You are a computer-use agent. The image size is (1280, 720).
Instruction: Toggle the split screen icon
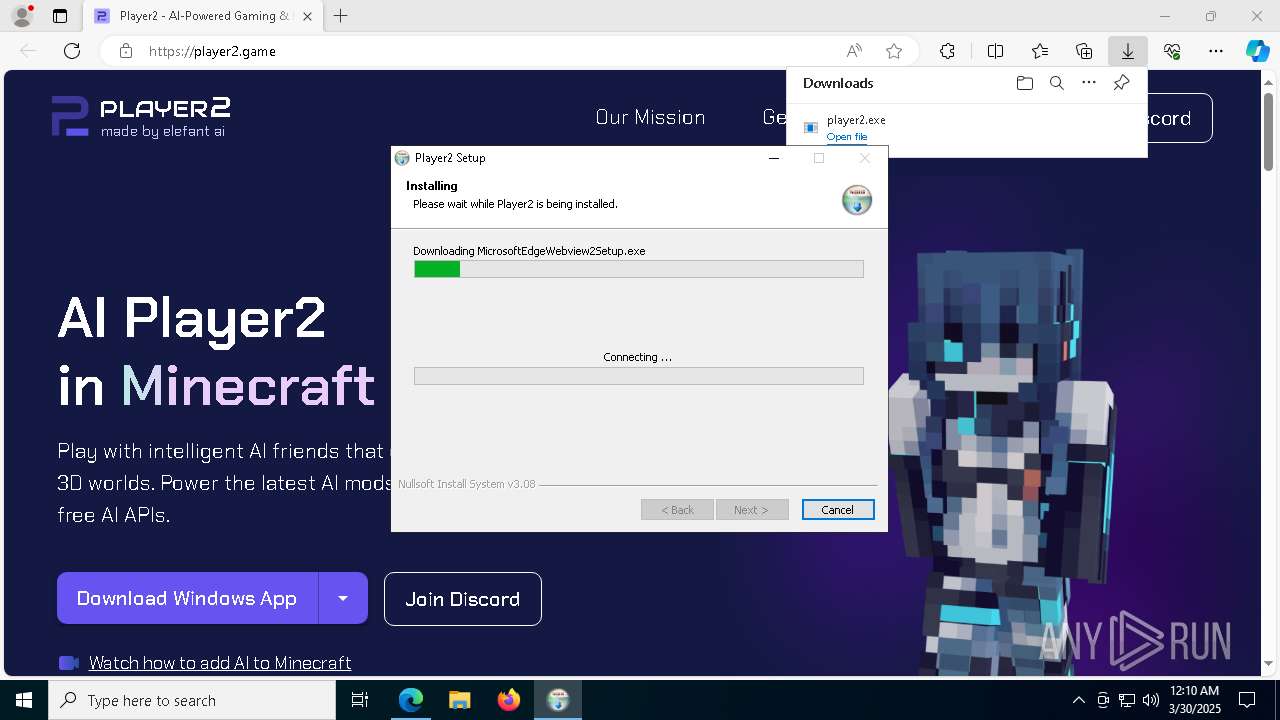[x=995, y=51]
